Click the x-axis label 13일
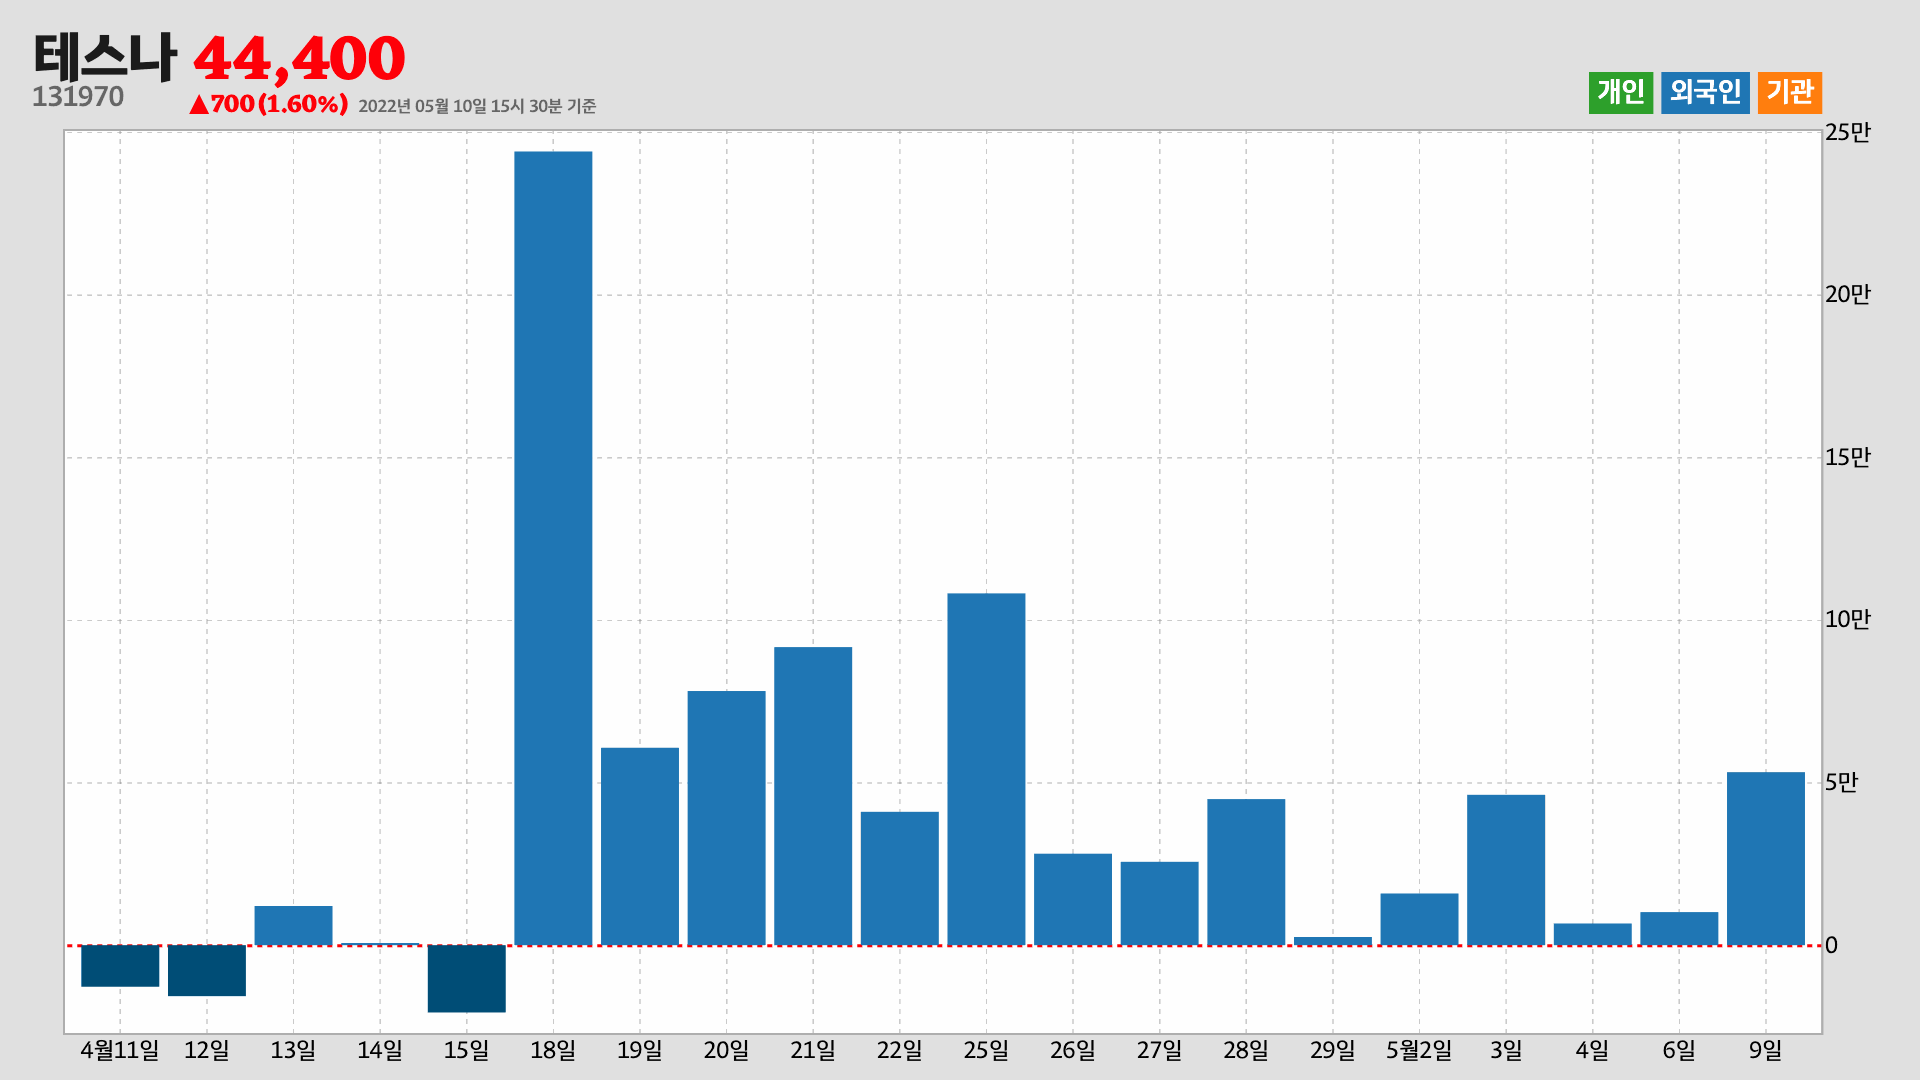 [x=293, y=1050]
